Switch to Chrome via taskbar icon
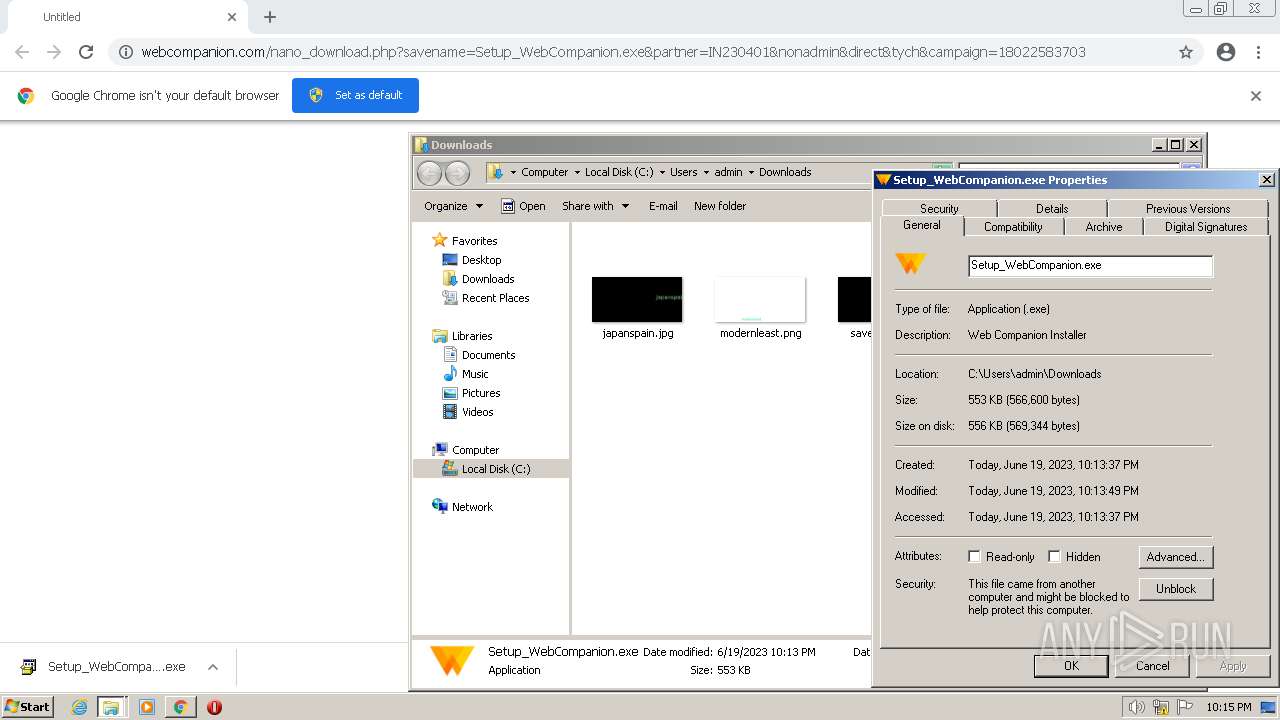 [180, 707]
